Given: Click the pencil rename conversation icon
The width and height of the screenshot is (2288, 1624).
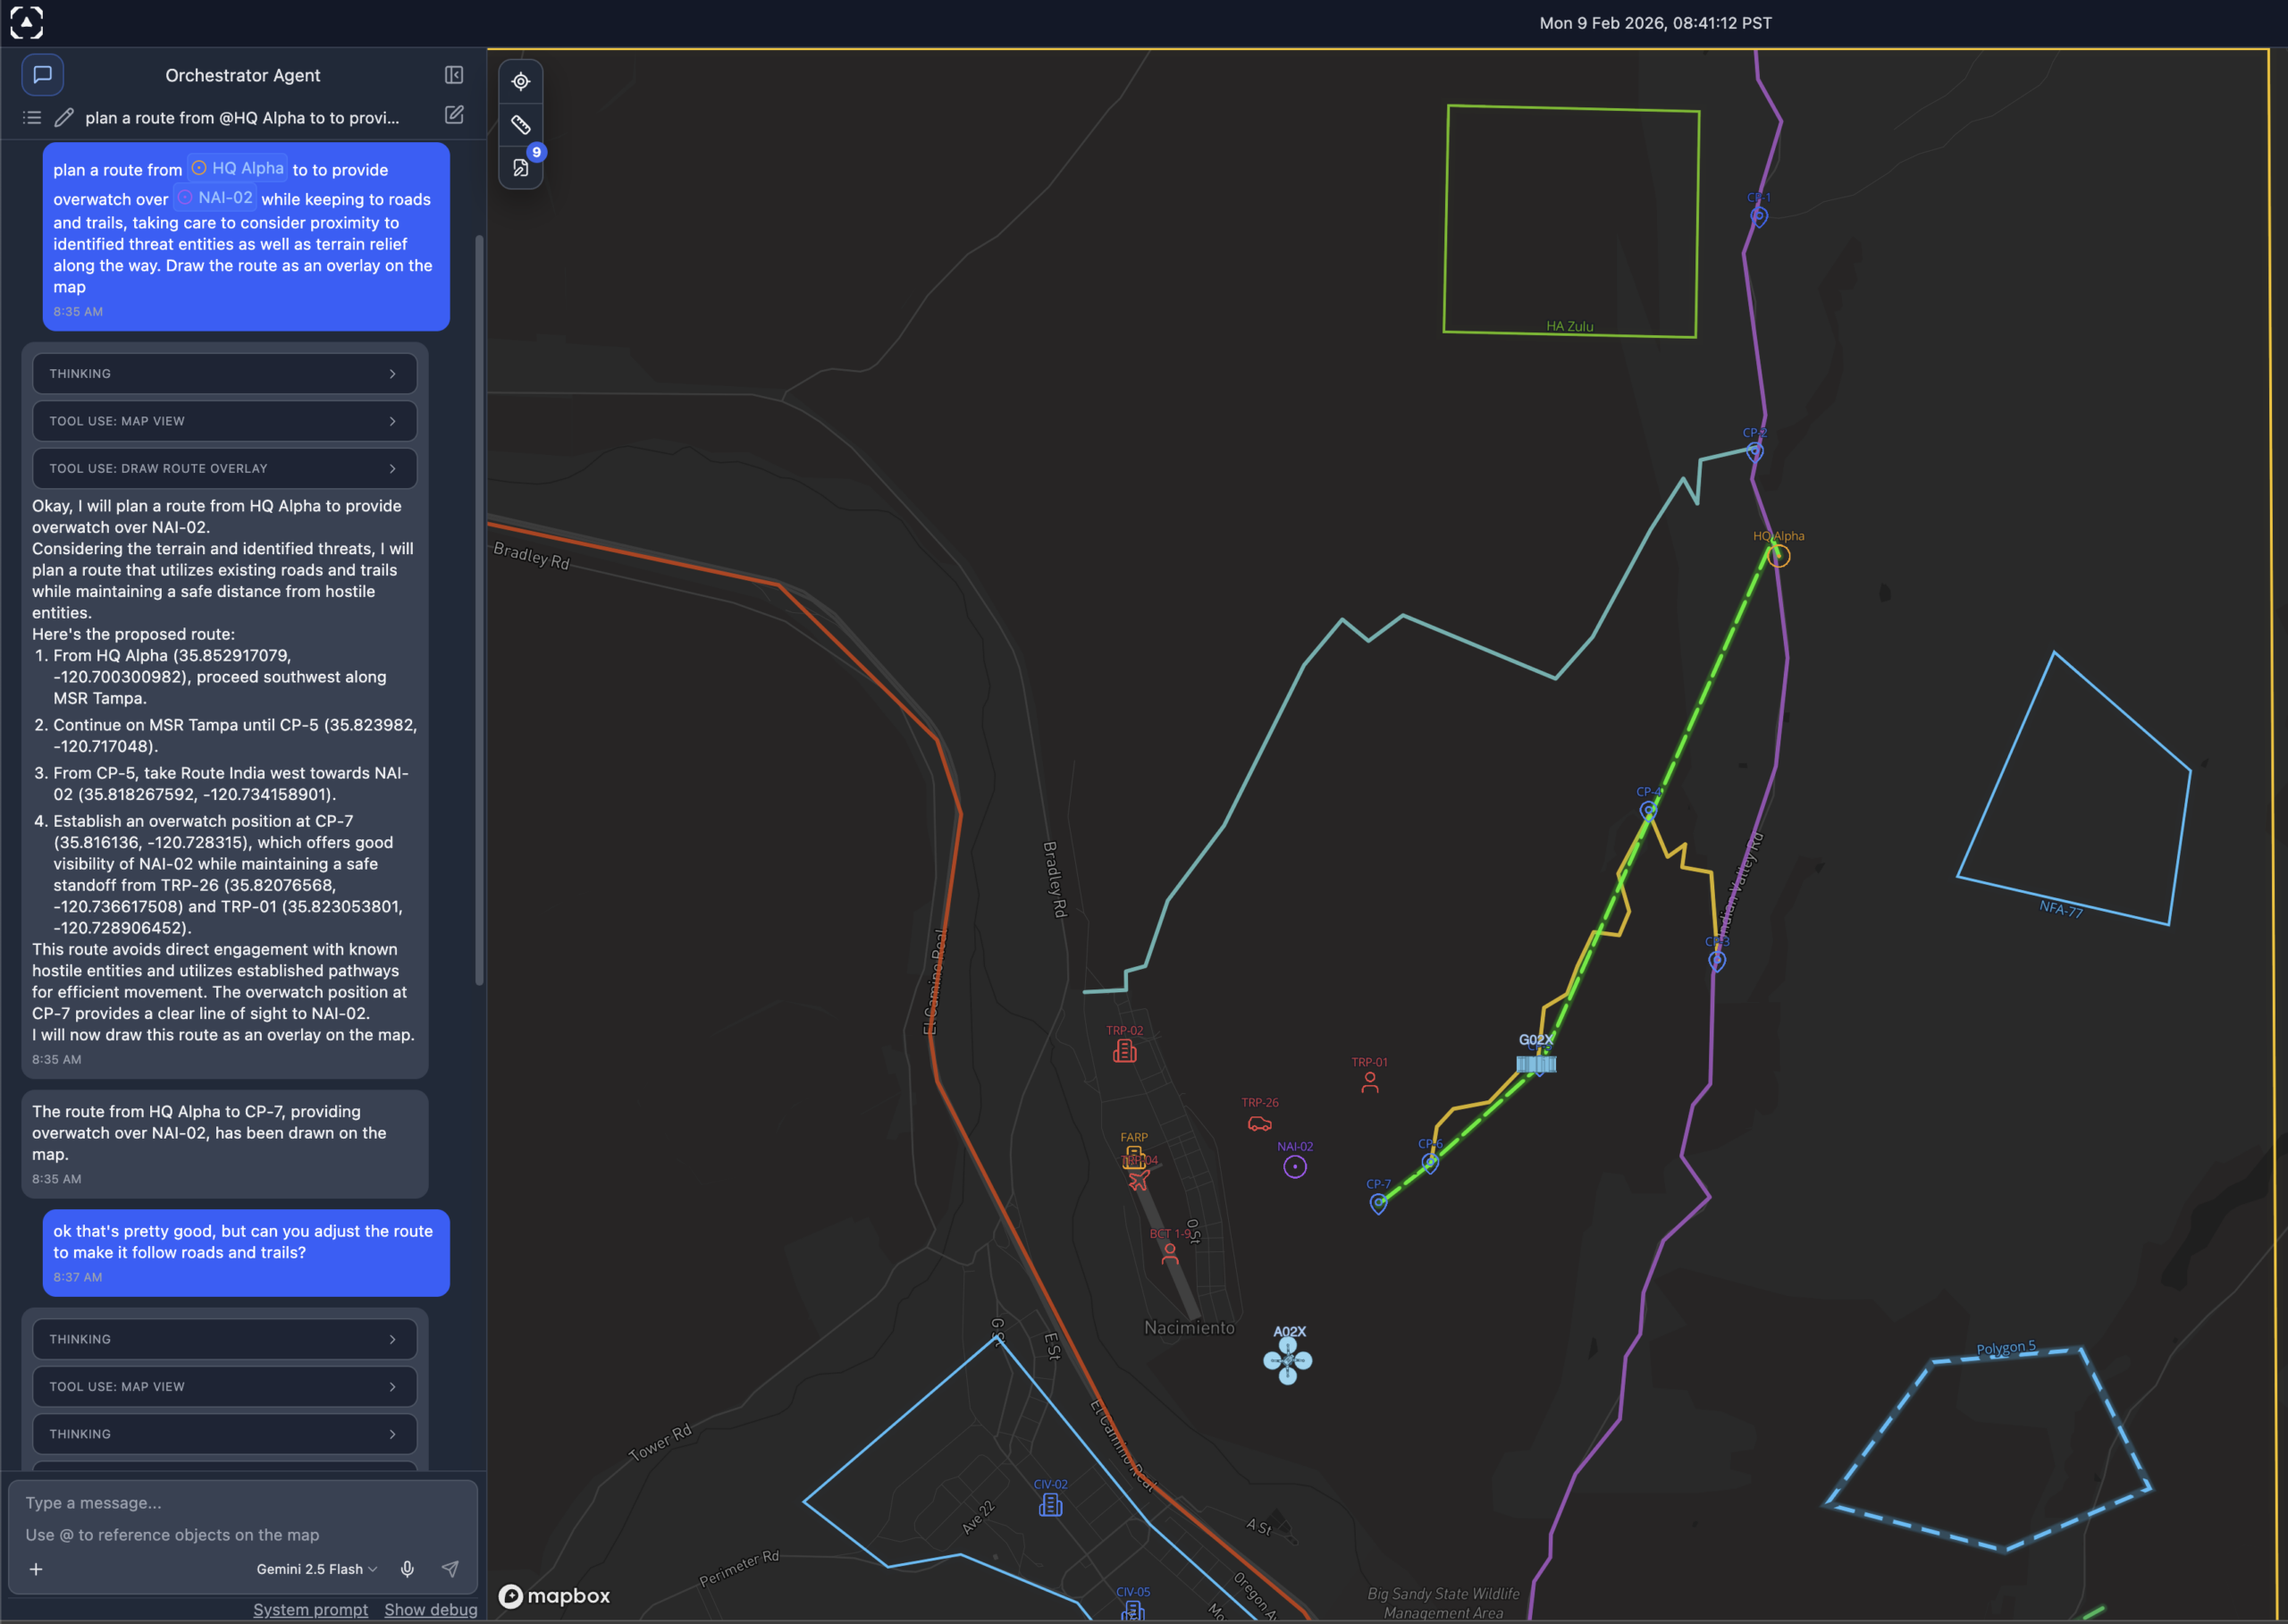Looking at the screenshot, I should pyautogui.click(x=64, y=117).
